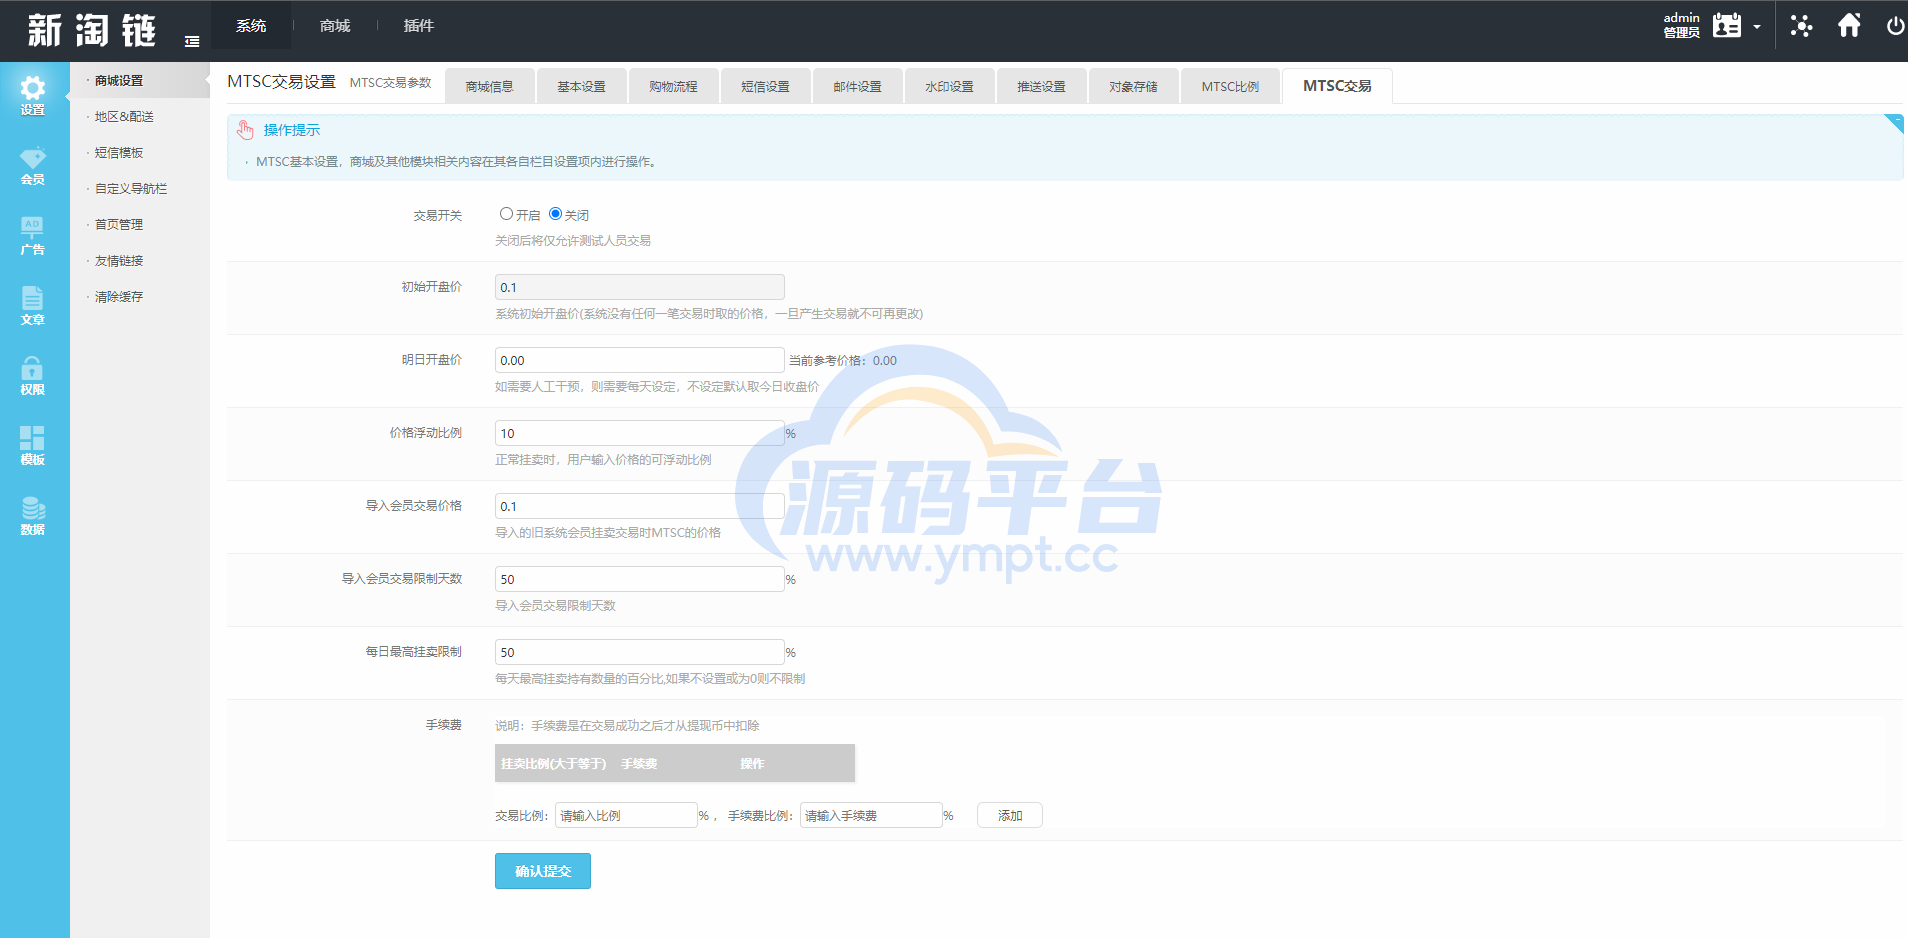Screen dimensions: 1908x938
Task: Click the cluster dots icon in header
Action: pyautogui.click(x=1801, y=26)
